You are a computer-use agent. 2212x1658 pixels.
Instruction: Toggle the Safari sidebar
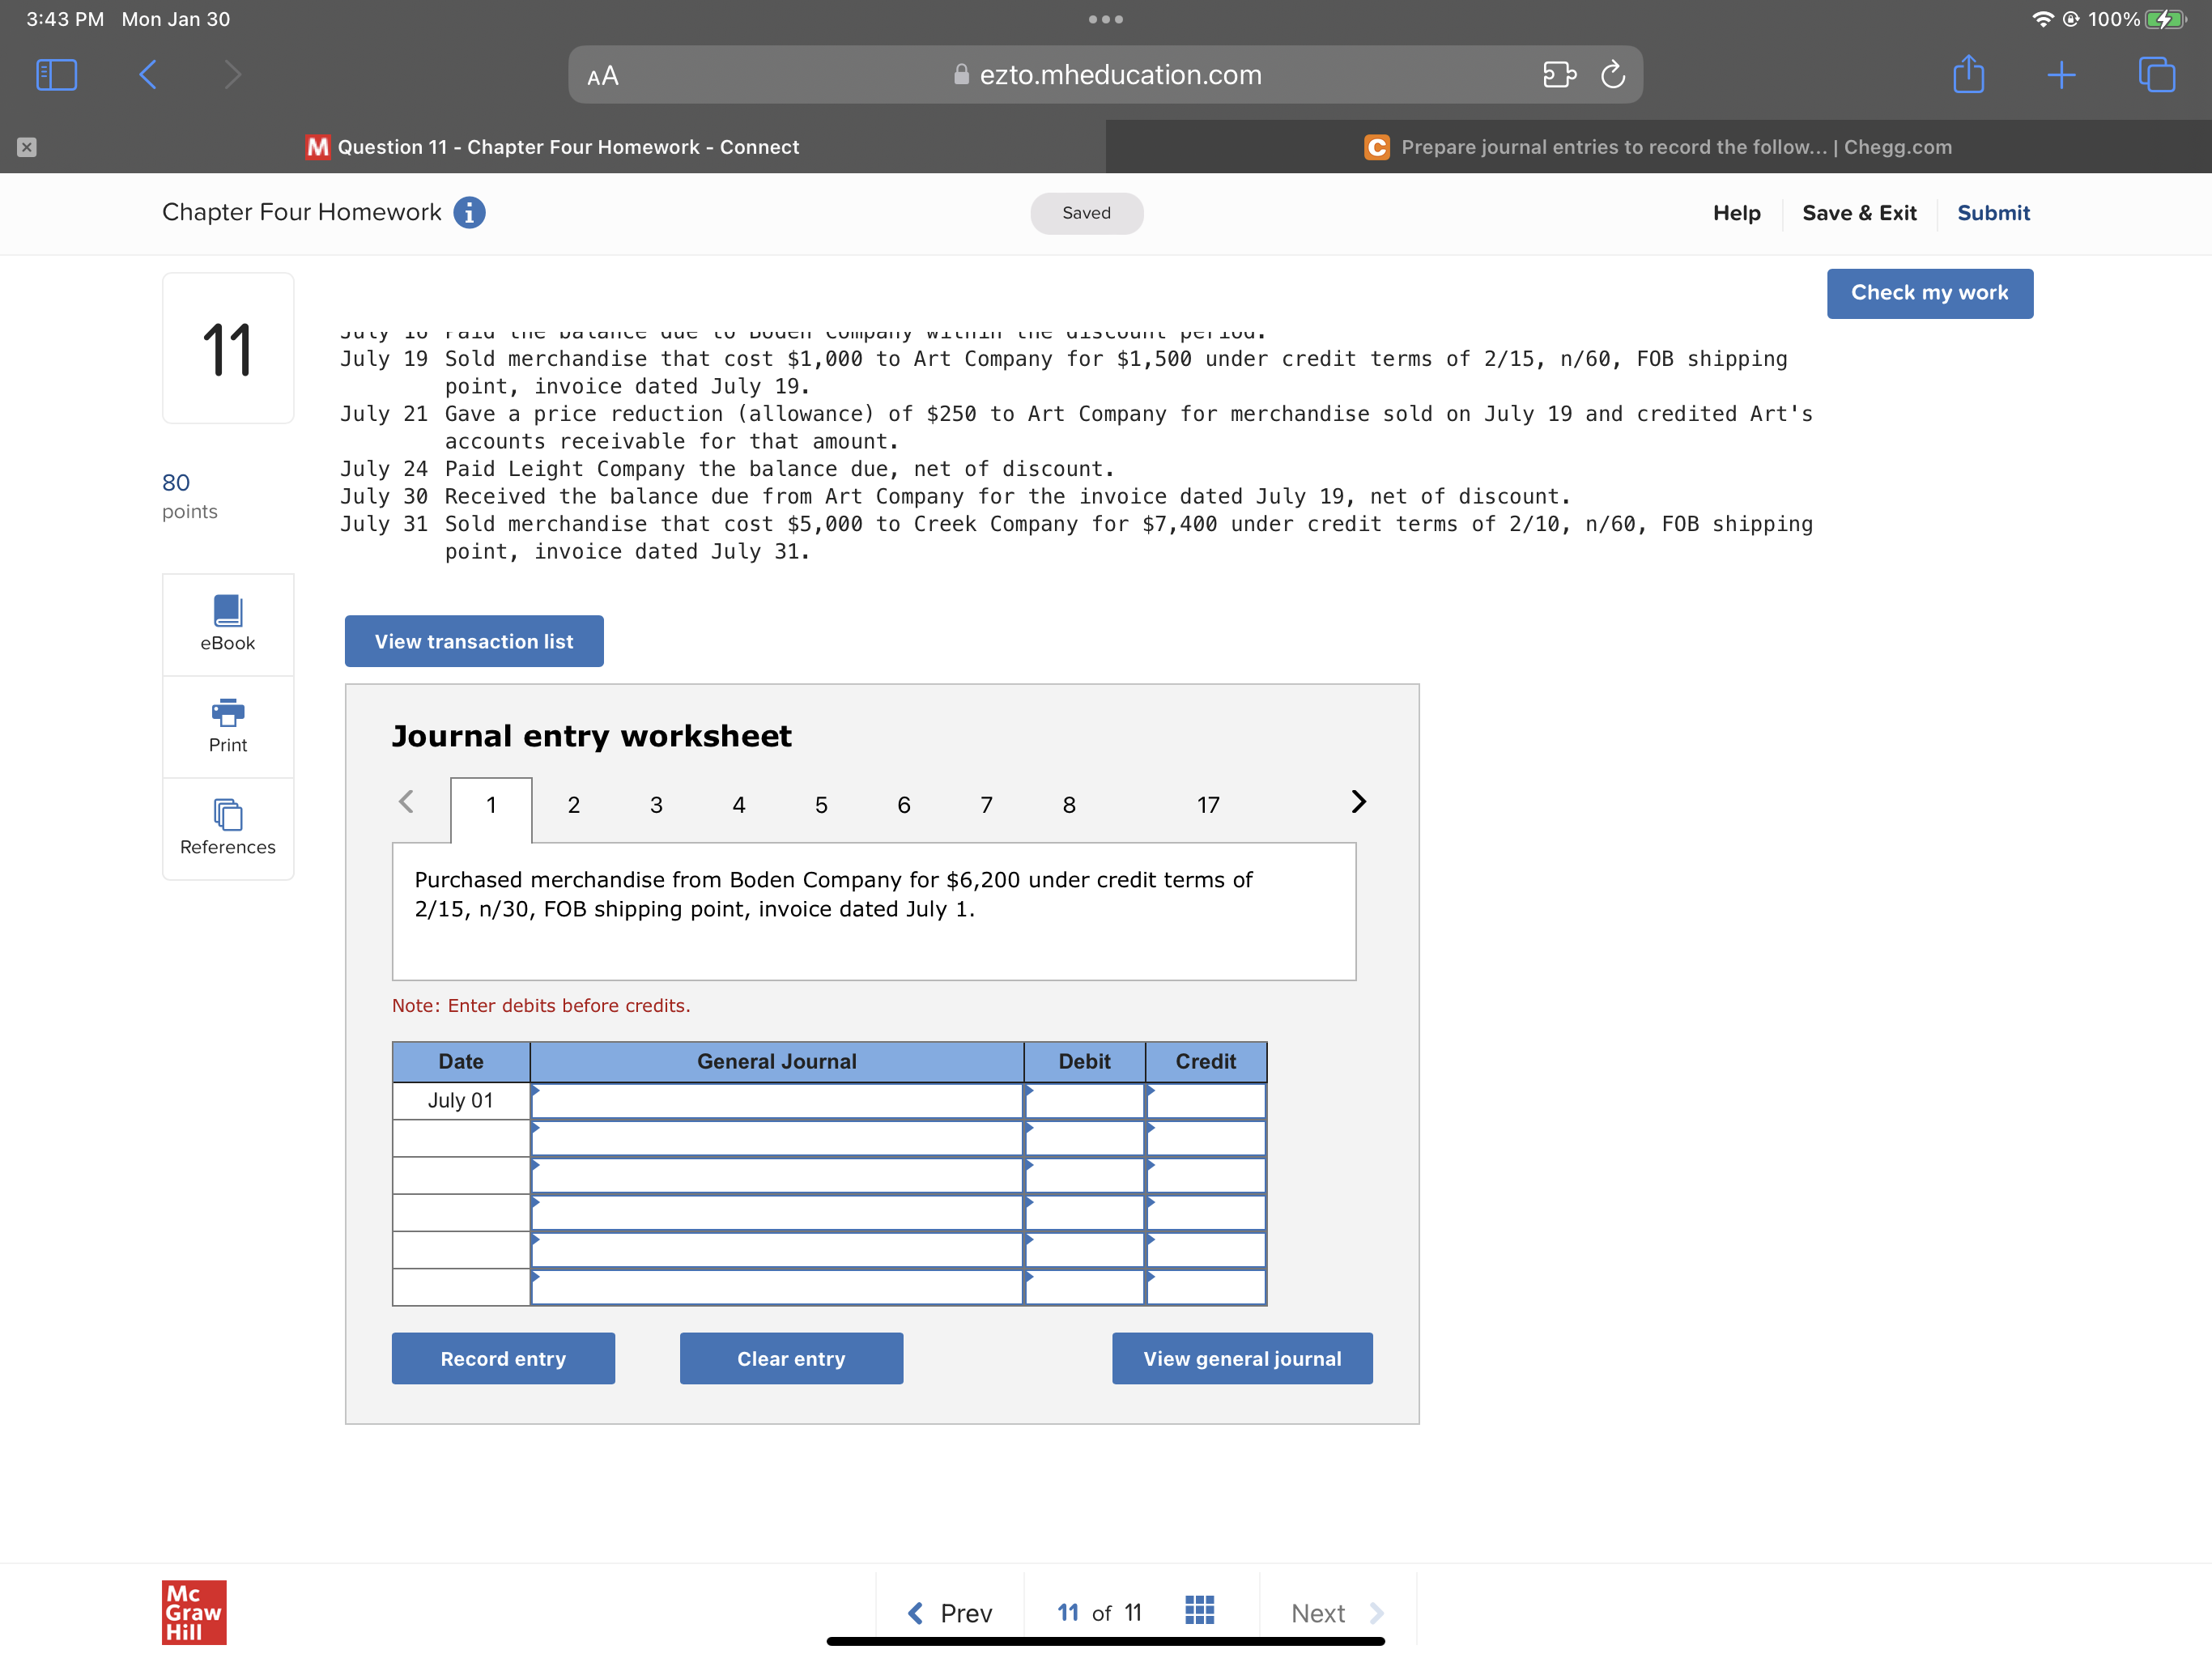pos(56,74)
